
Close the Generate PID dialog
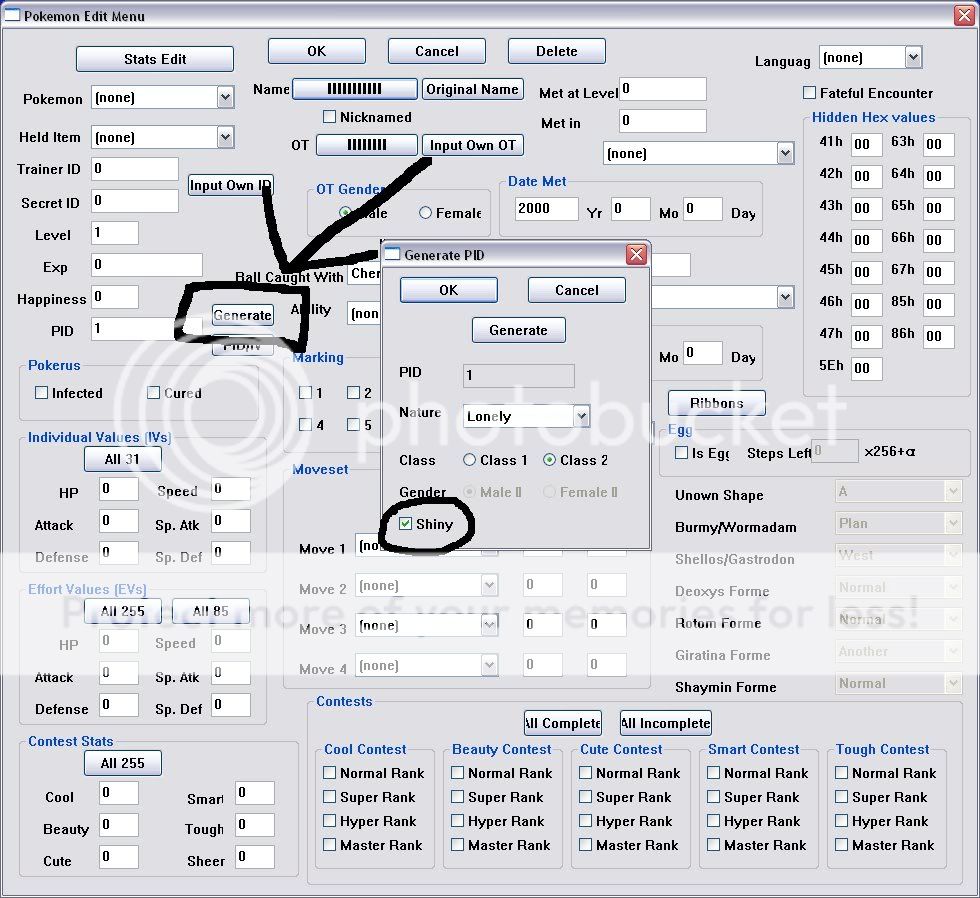point(636,255)
